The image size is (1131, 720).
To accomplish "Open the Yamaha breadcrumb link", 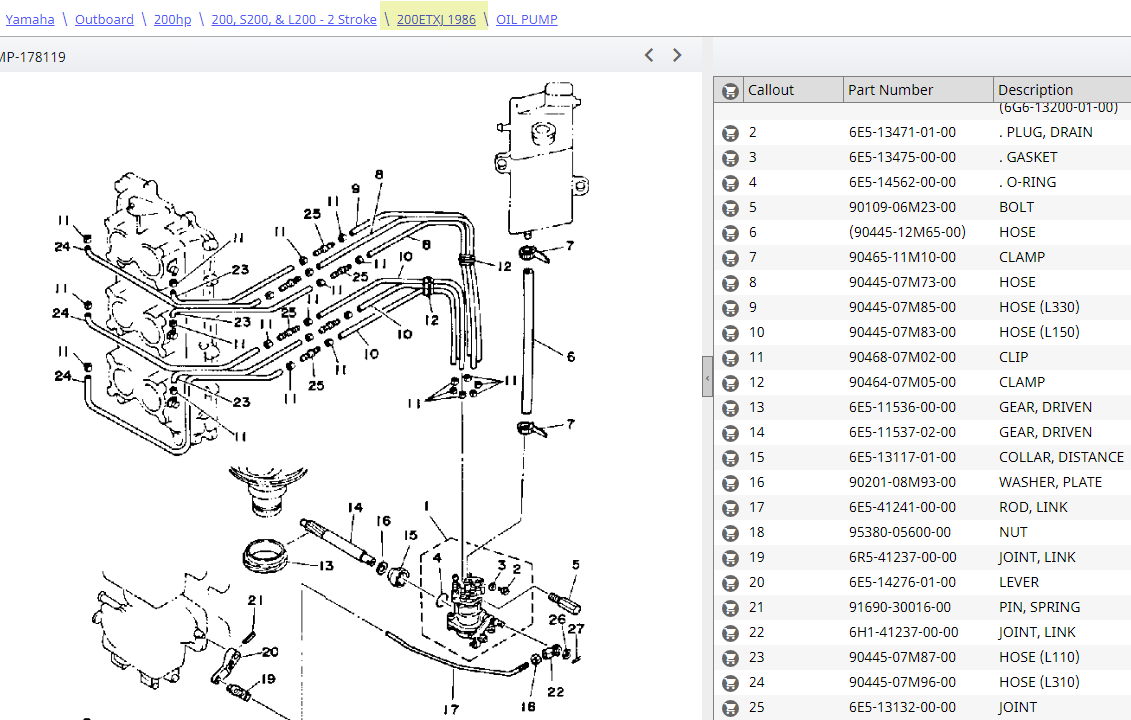I will click(x=30, y=19).
